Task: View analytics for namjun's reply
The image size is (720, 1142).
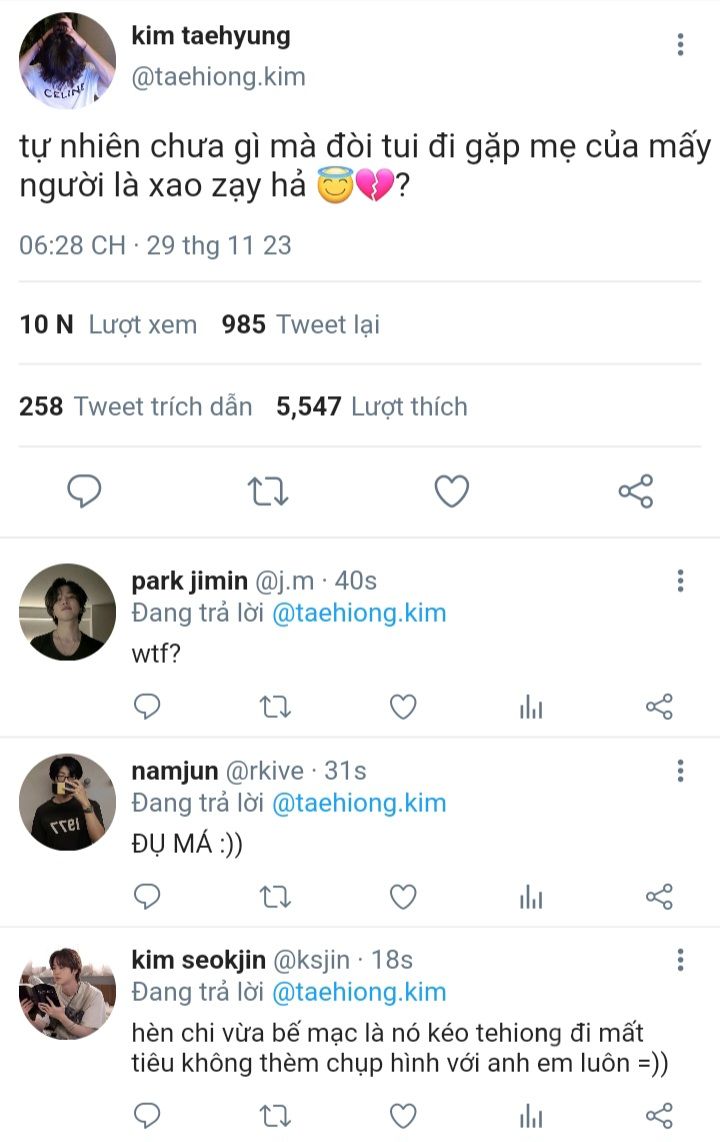Action: tap(531, 897)
